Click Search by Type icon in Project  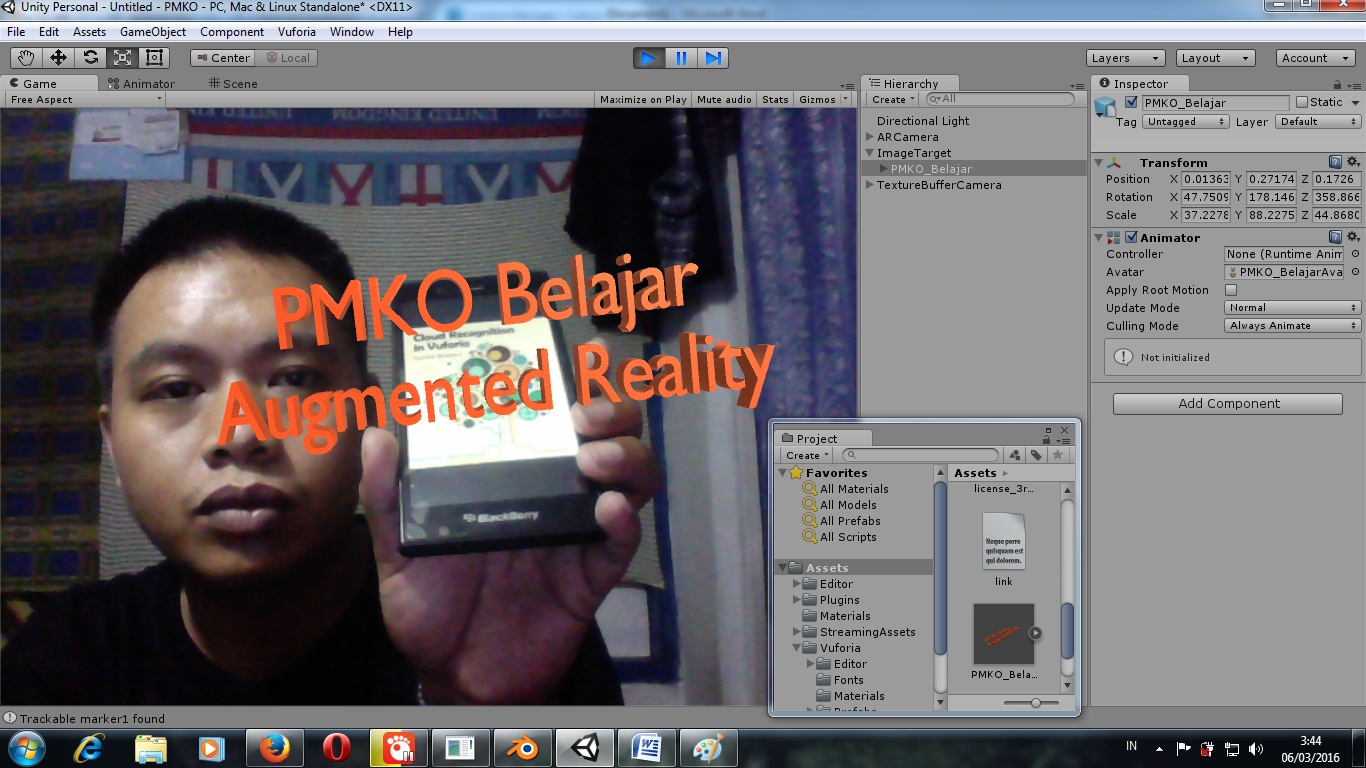click(x=1015, y=455)
